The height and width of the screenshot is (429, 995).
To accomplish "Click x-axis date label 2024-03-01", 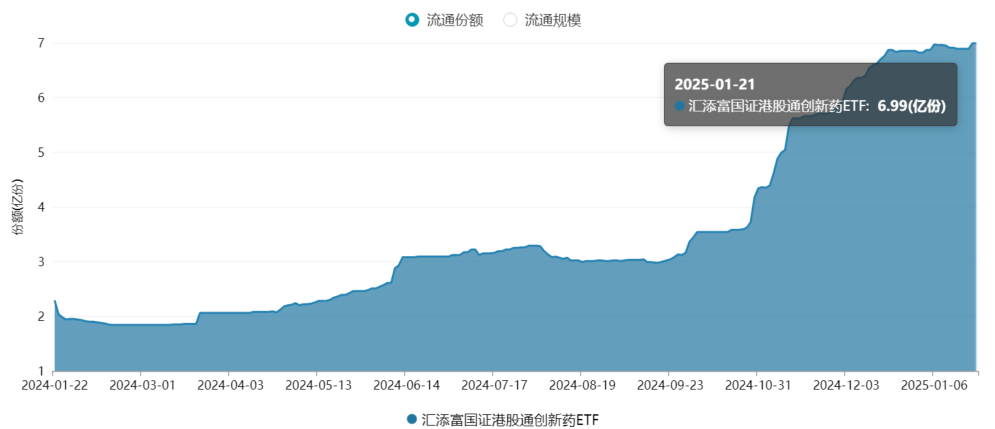I will [141, 385].
